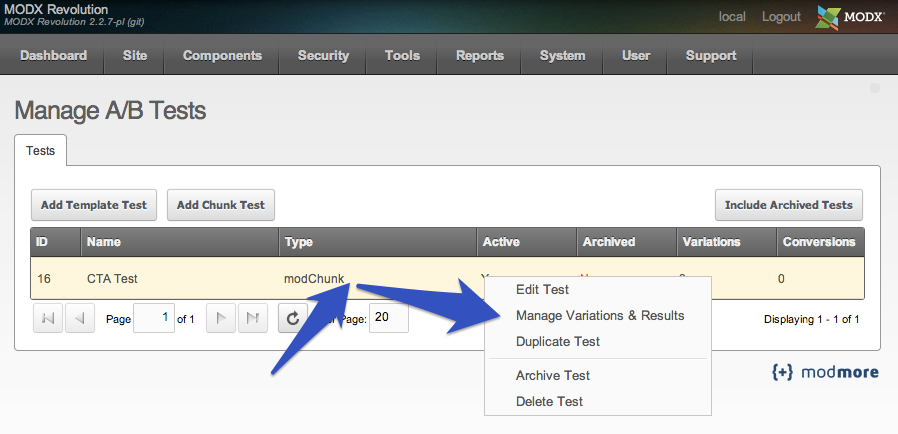The height and width of the screenshot is (434, 898).
Task: Click the MODX Revolution title text
Action: (x=56, y=9)
